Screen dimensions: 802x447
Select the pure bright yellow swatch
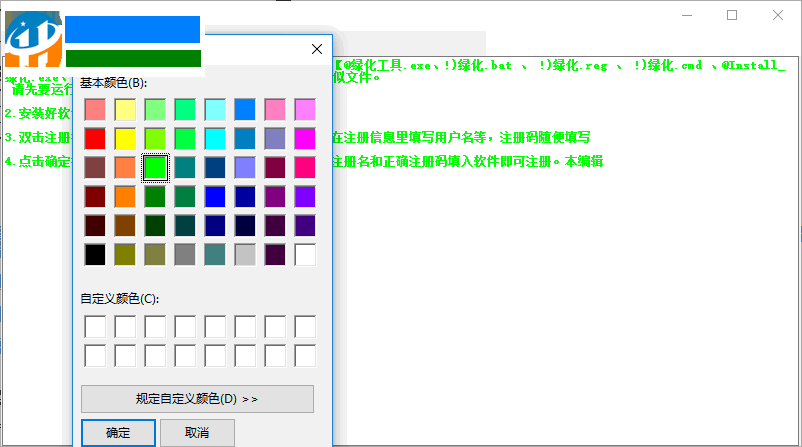point(125,139)
